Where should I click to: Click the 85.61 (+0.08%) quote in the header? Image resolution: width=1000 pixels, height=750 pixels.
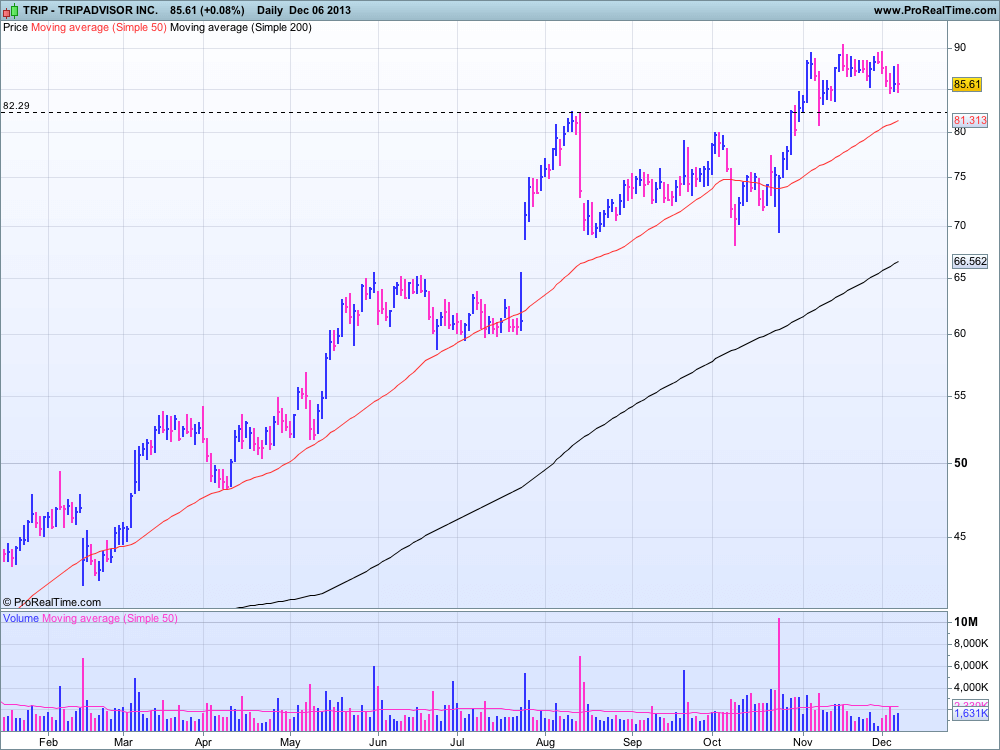pos(207,10)
